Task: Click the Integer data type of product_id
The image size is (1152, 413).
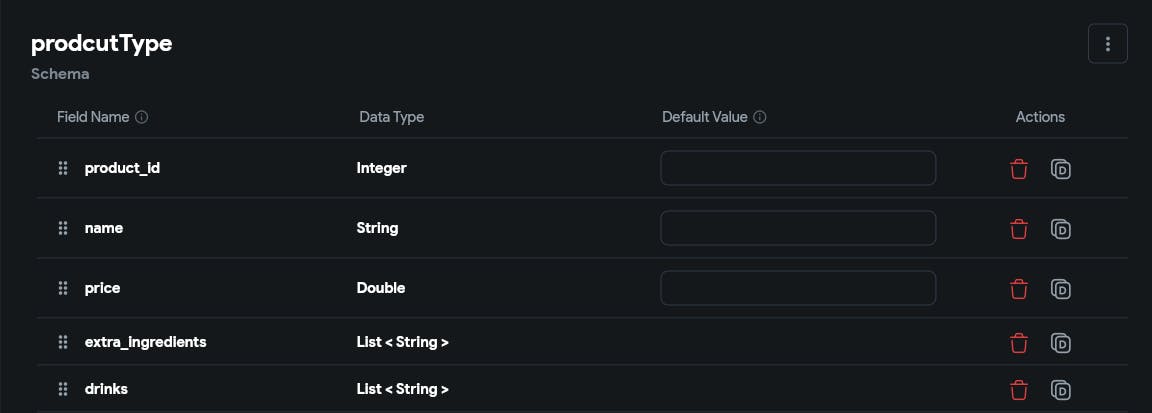Action: [381, 168]
